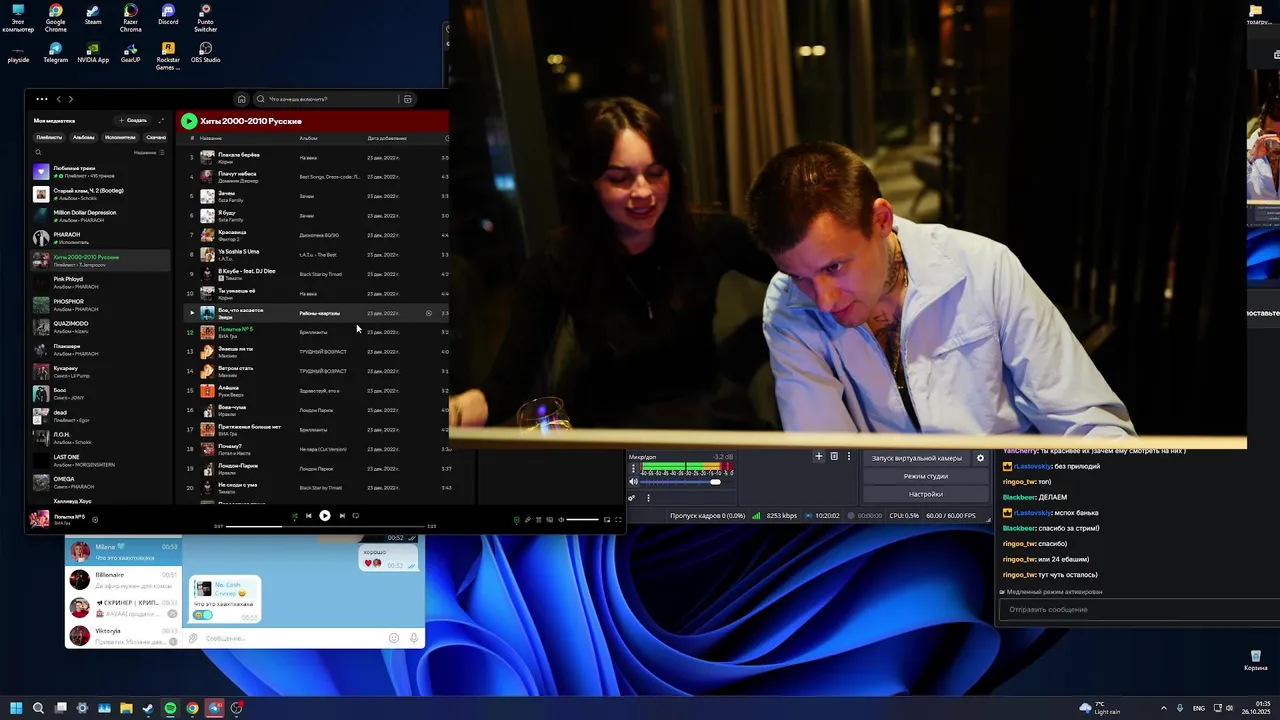Record a Telegram voice message
Screen dimensions: 1280x720
click(414, 638)
